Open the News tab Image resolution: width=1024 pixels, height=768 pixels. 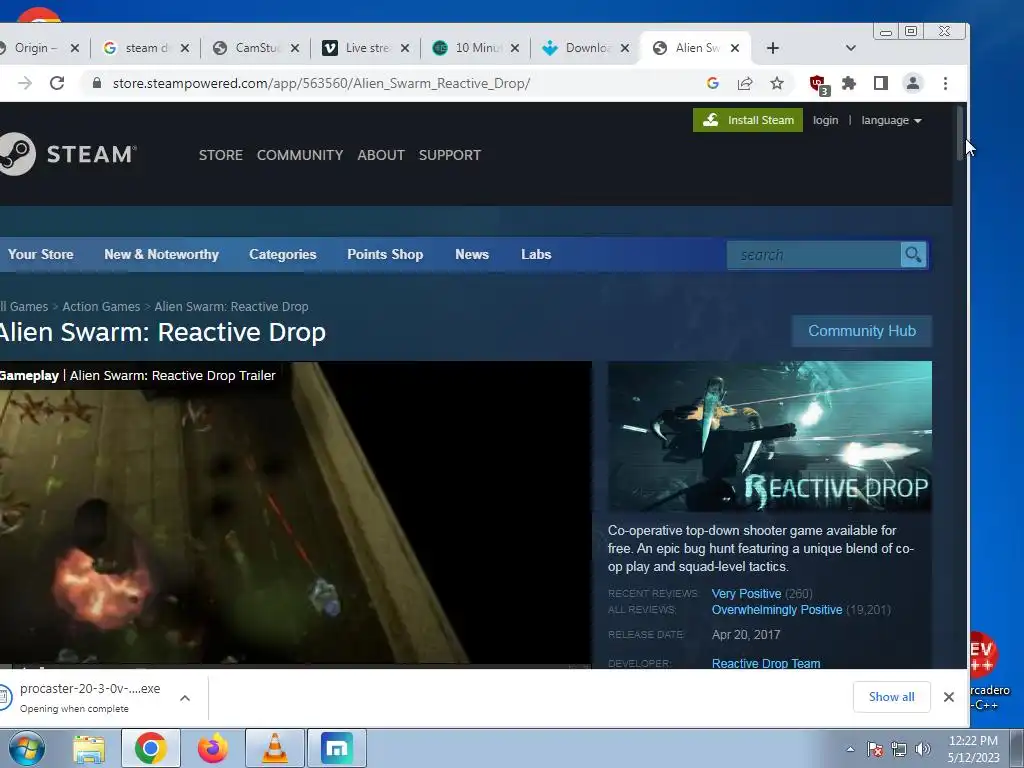pos(472,254)
